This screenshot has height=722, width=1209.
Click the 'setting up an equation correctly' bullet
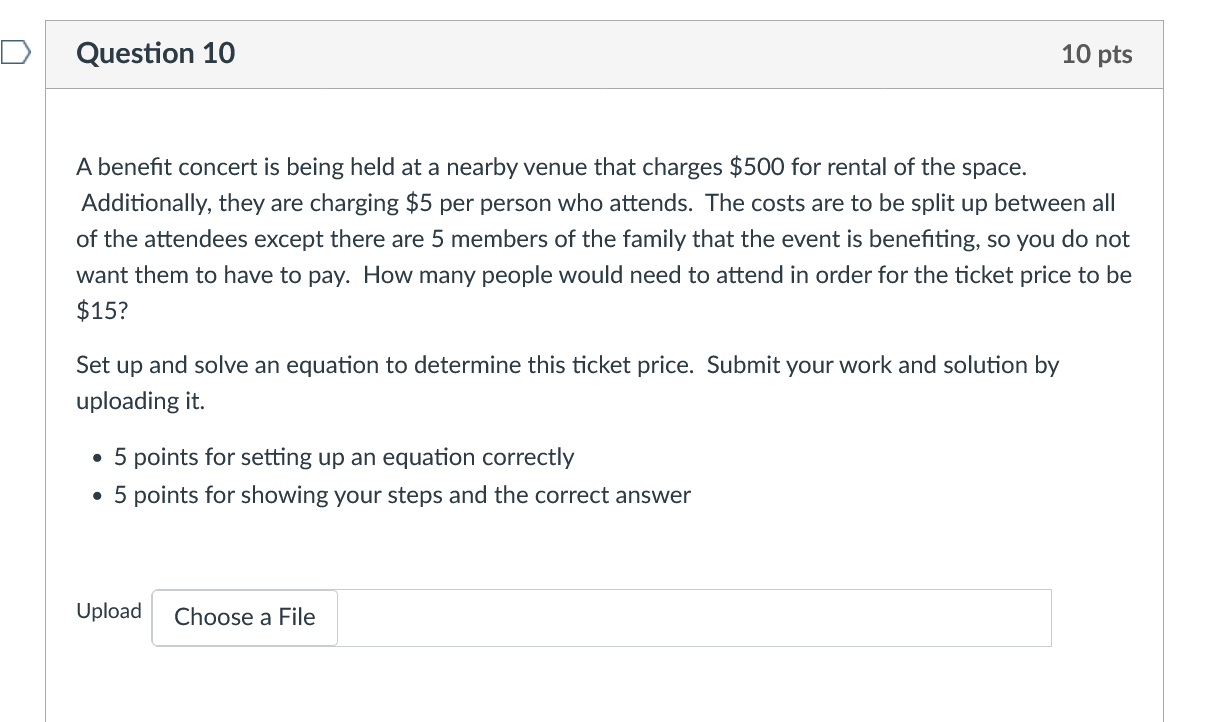(x=344, y=457)
